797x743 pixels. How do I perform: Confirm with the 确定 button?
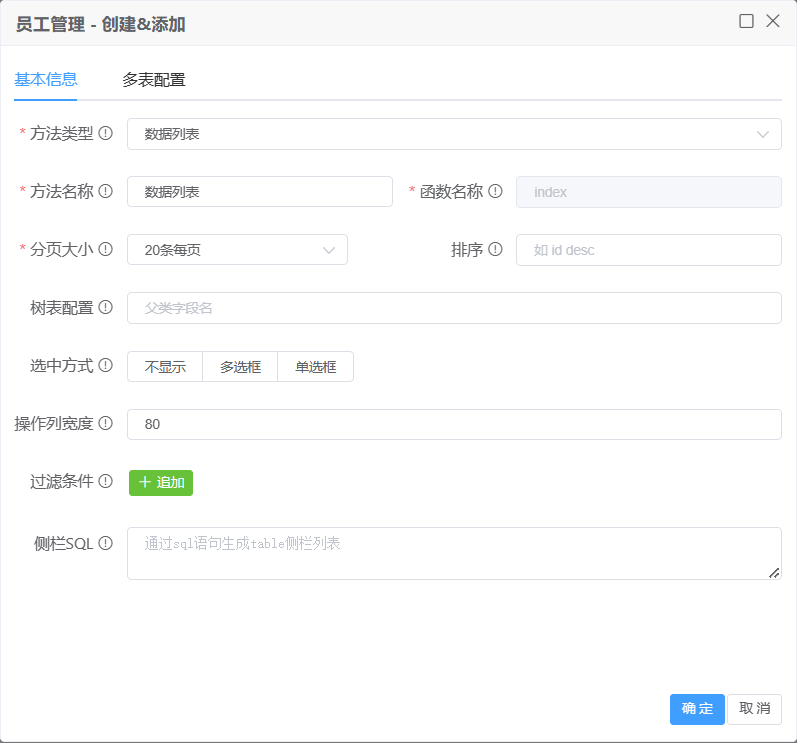(x=697, y=709)
